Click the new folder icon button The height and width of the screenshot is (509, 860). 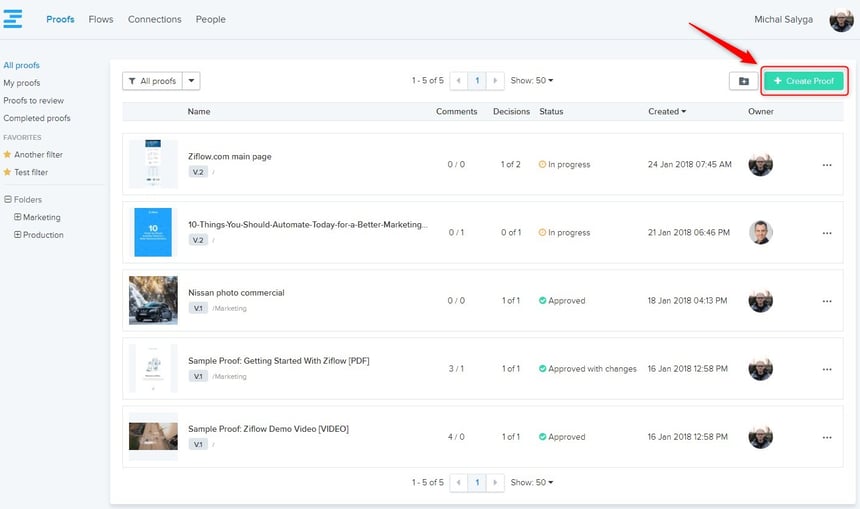pos(743,81)
